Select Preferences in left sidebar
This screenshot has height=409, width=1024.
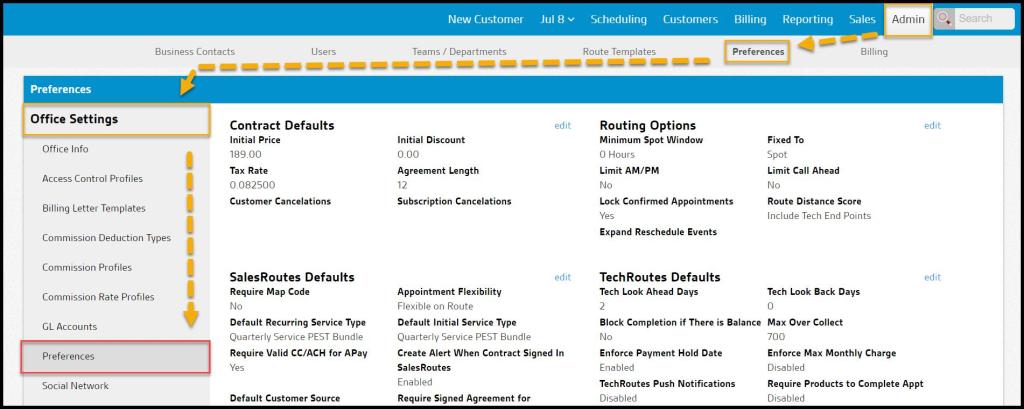[68, 356]
